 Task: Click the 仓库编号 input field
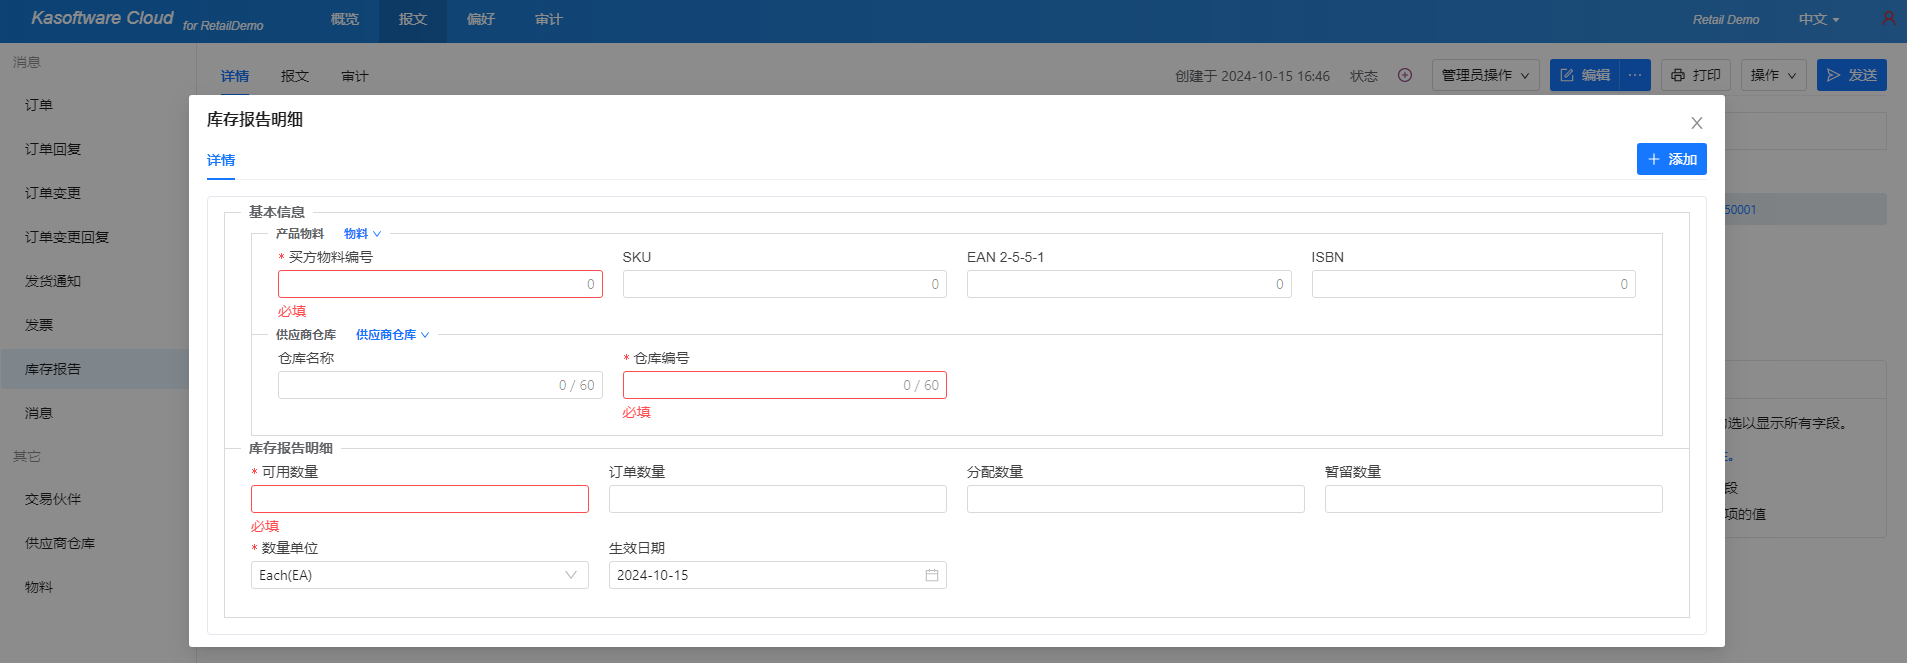760,385
